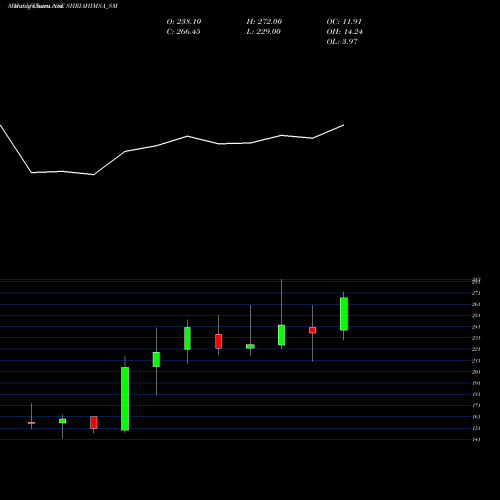Click the 251 price axis label
Image resolution: width=500 pixels, height=500 pixels.
click(476, 315)
